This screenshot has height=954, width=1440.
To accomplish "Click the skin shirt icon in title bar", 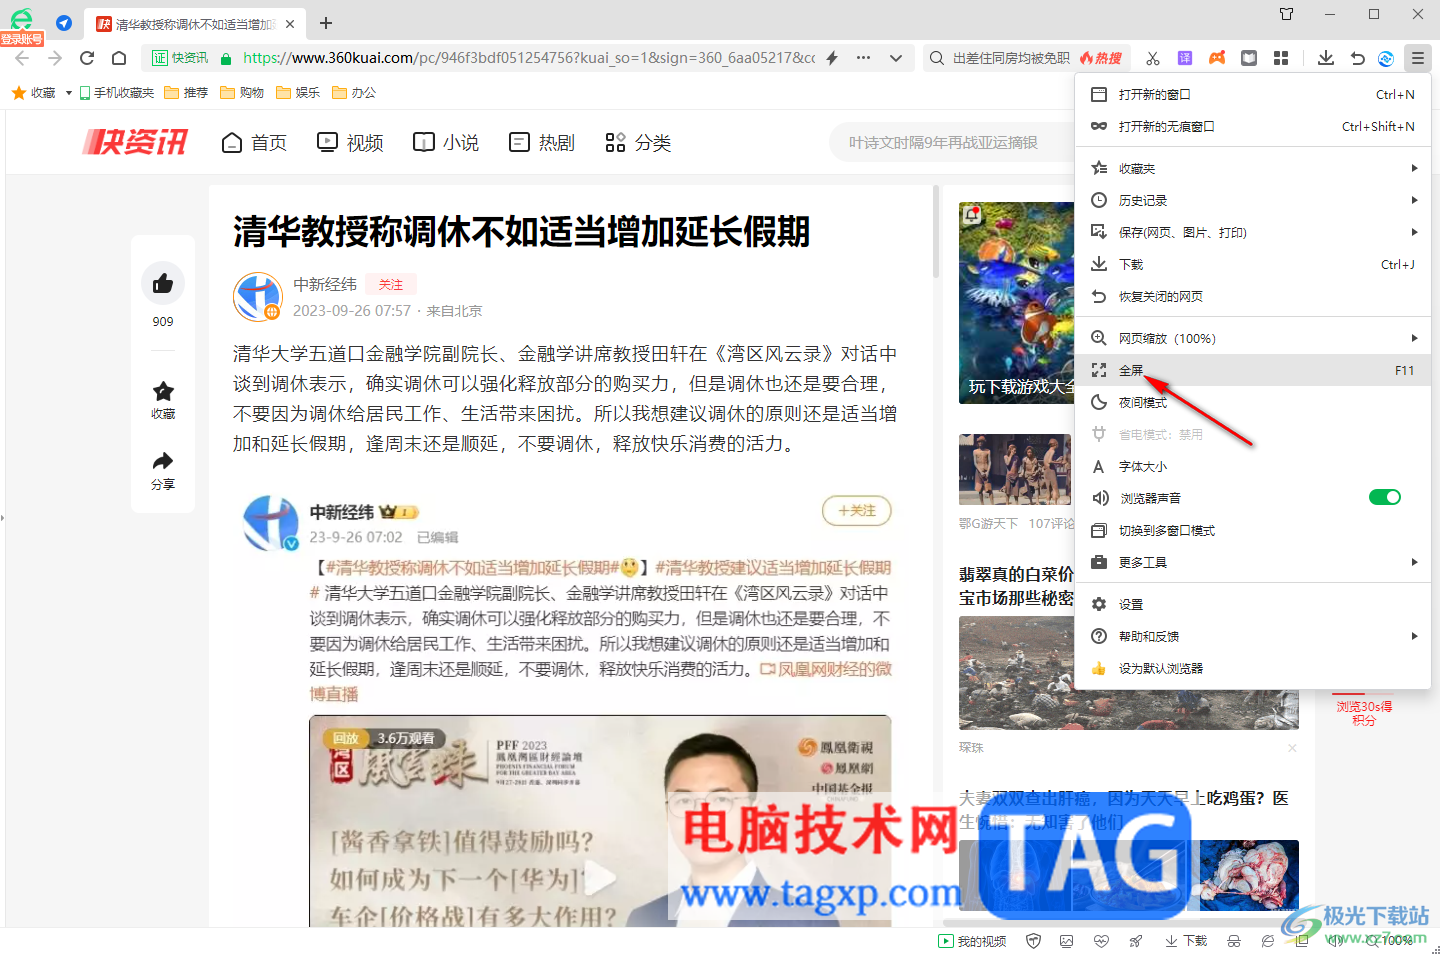I will click(1287, 14).
